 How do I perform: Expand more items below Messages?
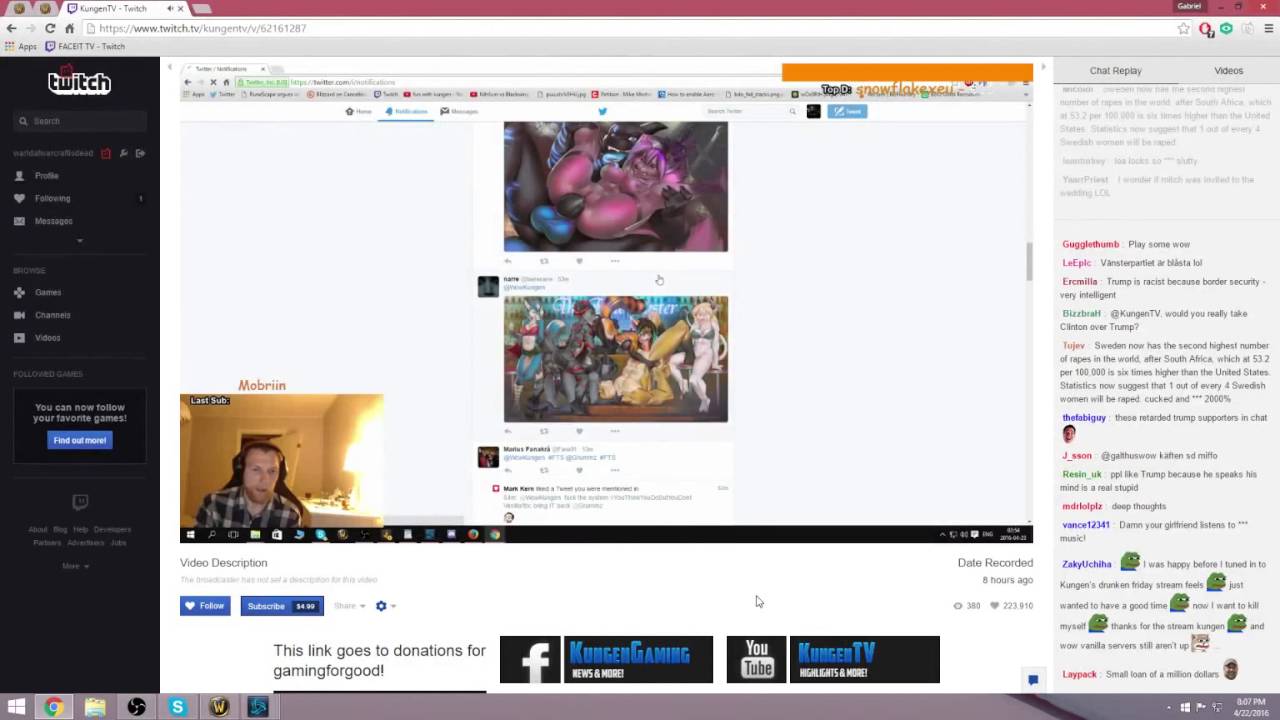[80, 240]
